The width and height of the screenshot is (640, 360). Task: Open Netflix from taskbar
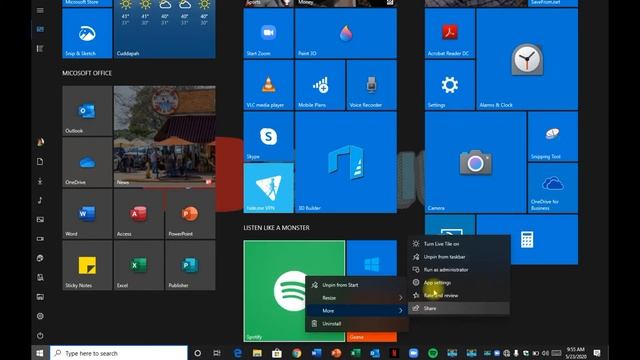tap(394, 353)
